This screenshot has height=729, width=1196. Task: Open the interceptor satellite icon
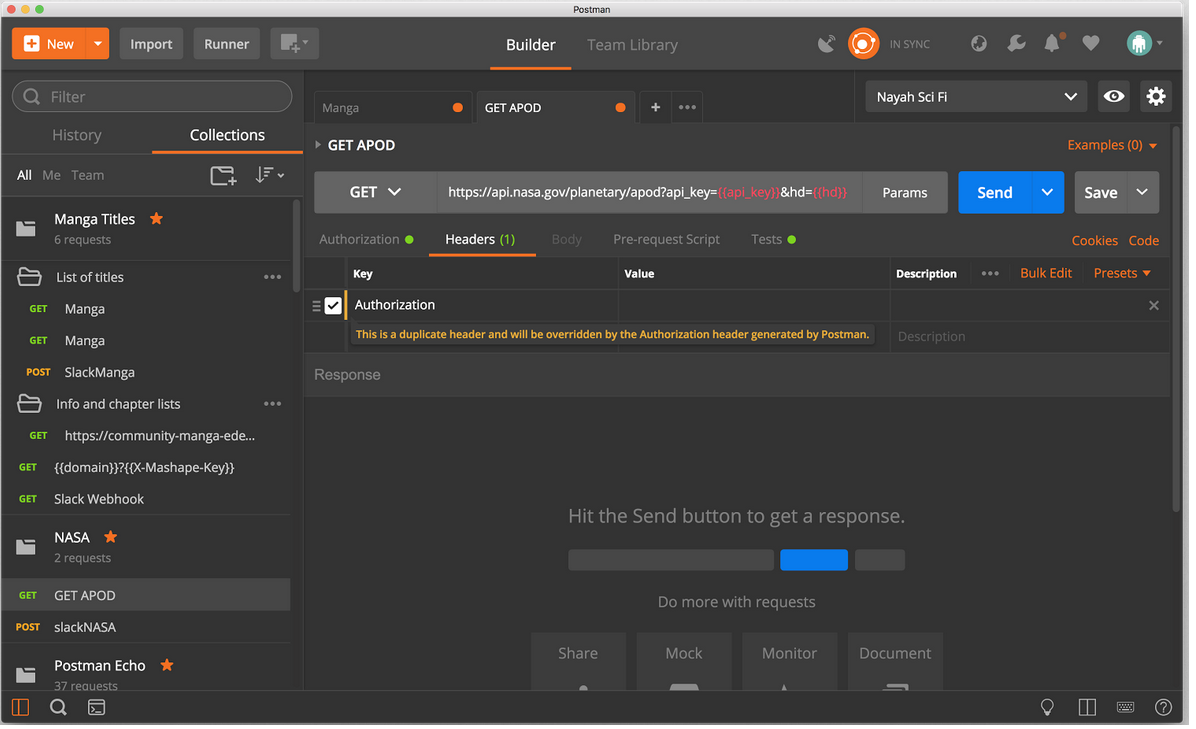pos(826,43)
